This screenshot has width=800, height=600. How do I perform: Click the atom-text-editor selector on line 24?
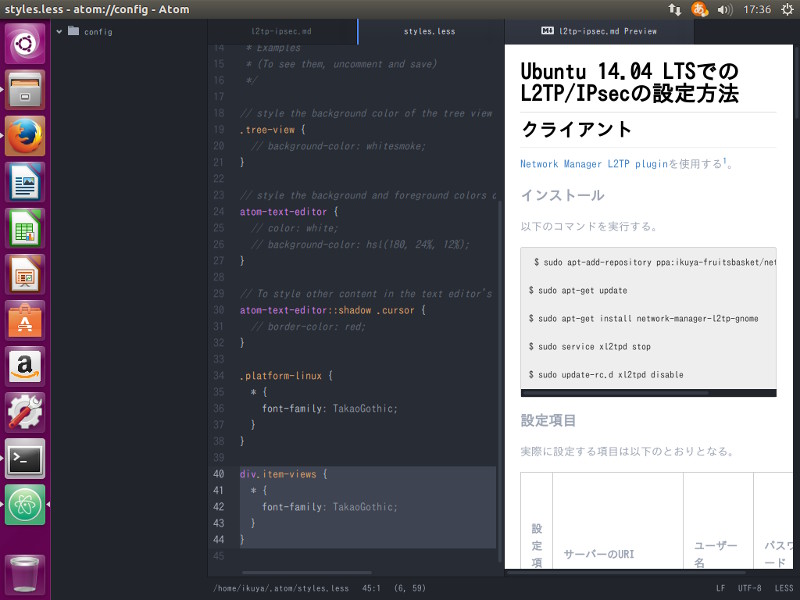tap(283, 211)
